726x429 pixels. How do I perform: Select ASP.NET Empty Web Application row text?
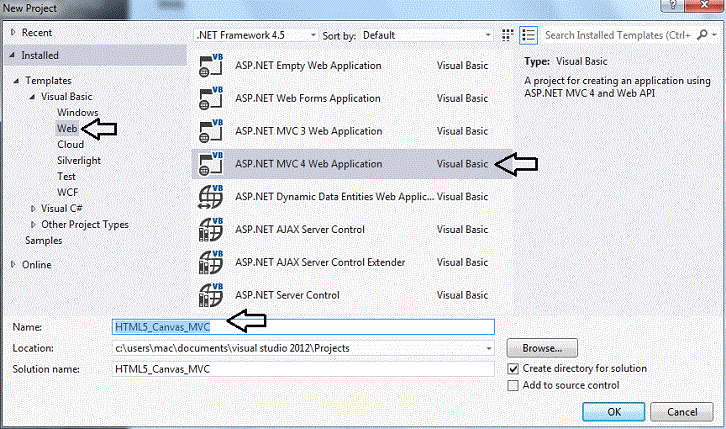pyautogui.click(x=308, y=66)
